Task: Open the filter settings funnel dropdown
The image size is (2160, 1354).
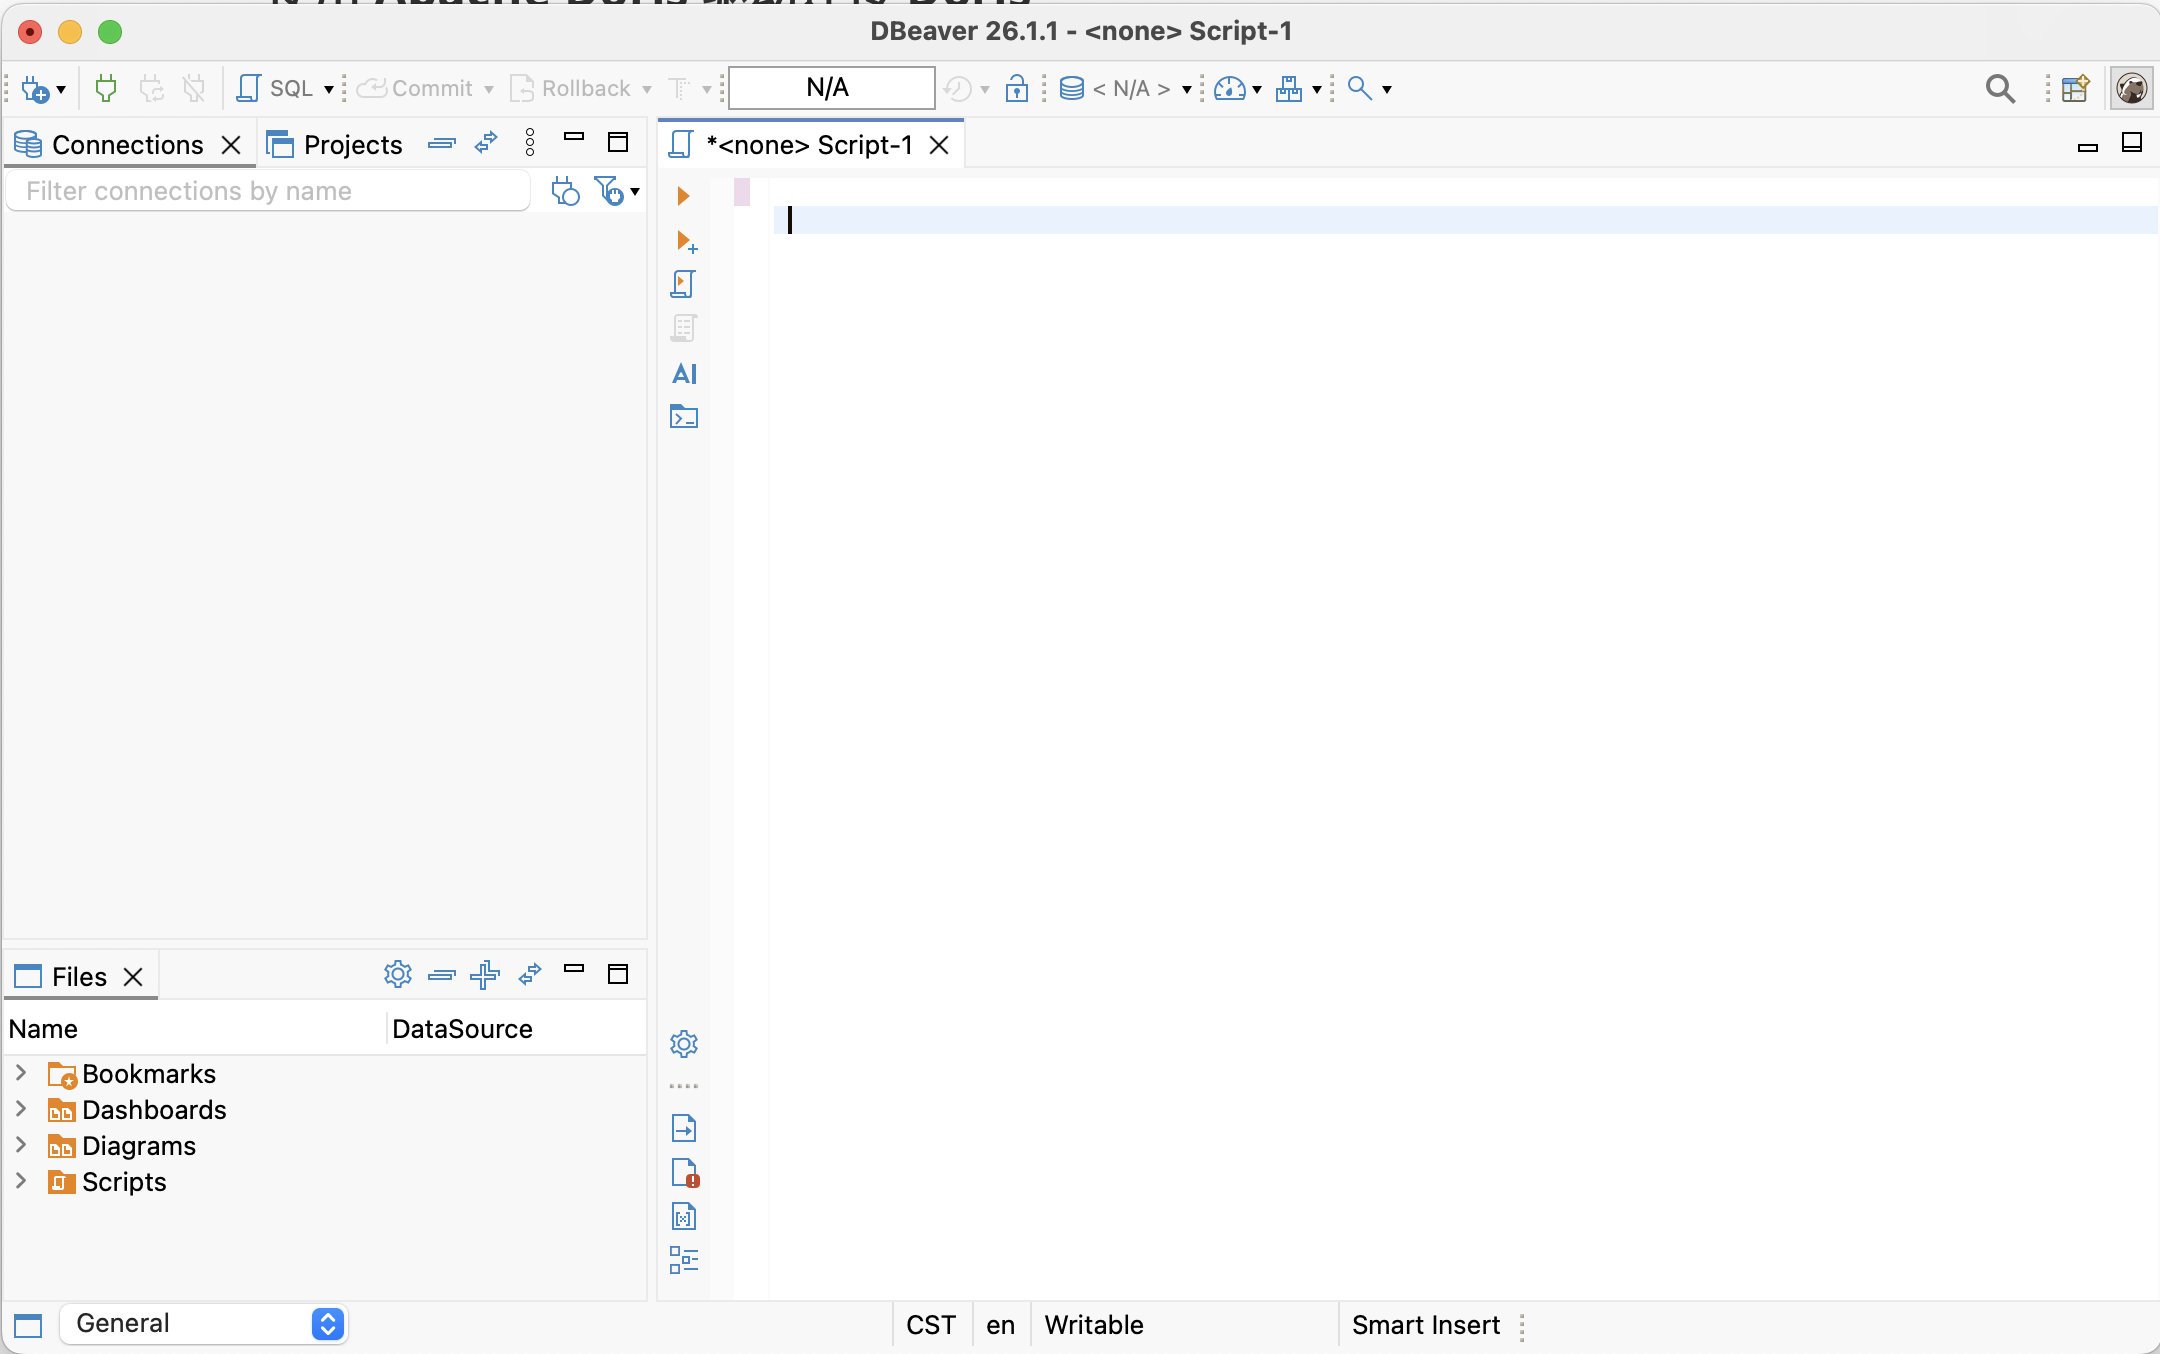Action: pos(616,190)
